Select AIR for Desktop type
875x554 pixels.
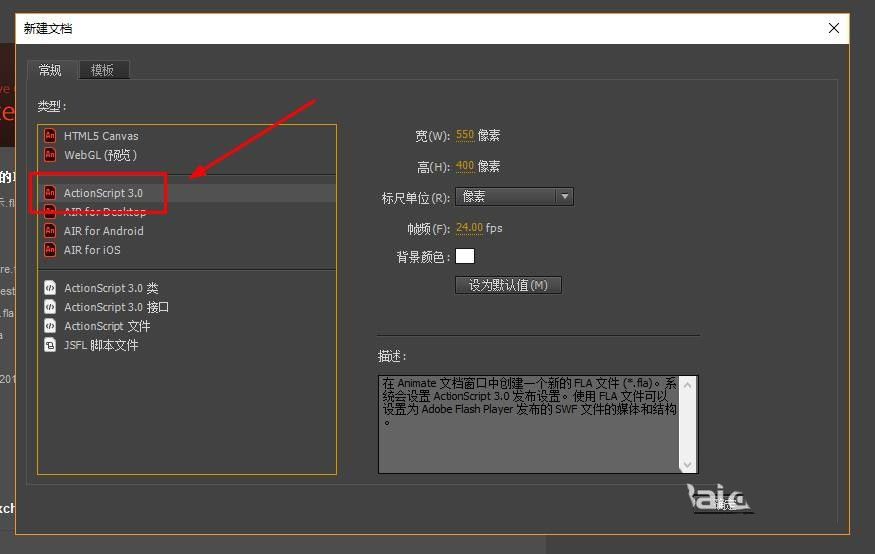[187, 211]
